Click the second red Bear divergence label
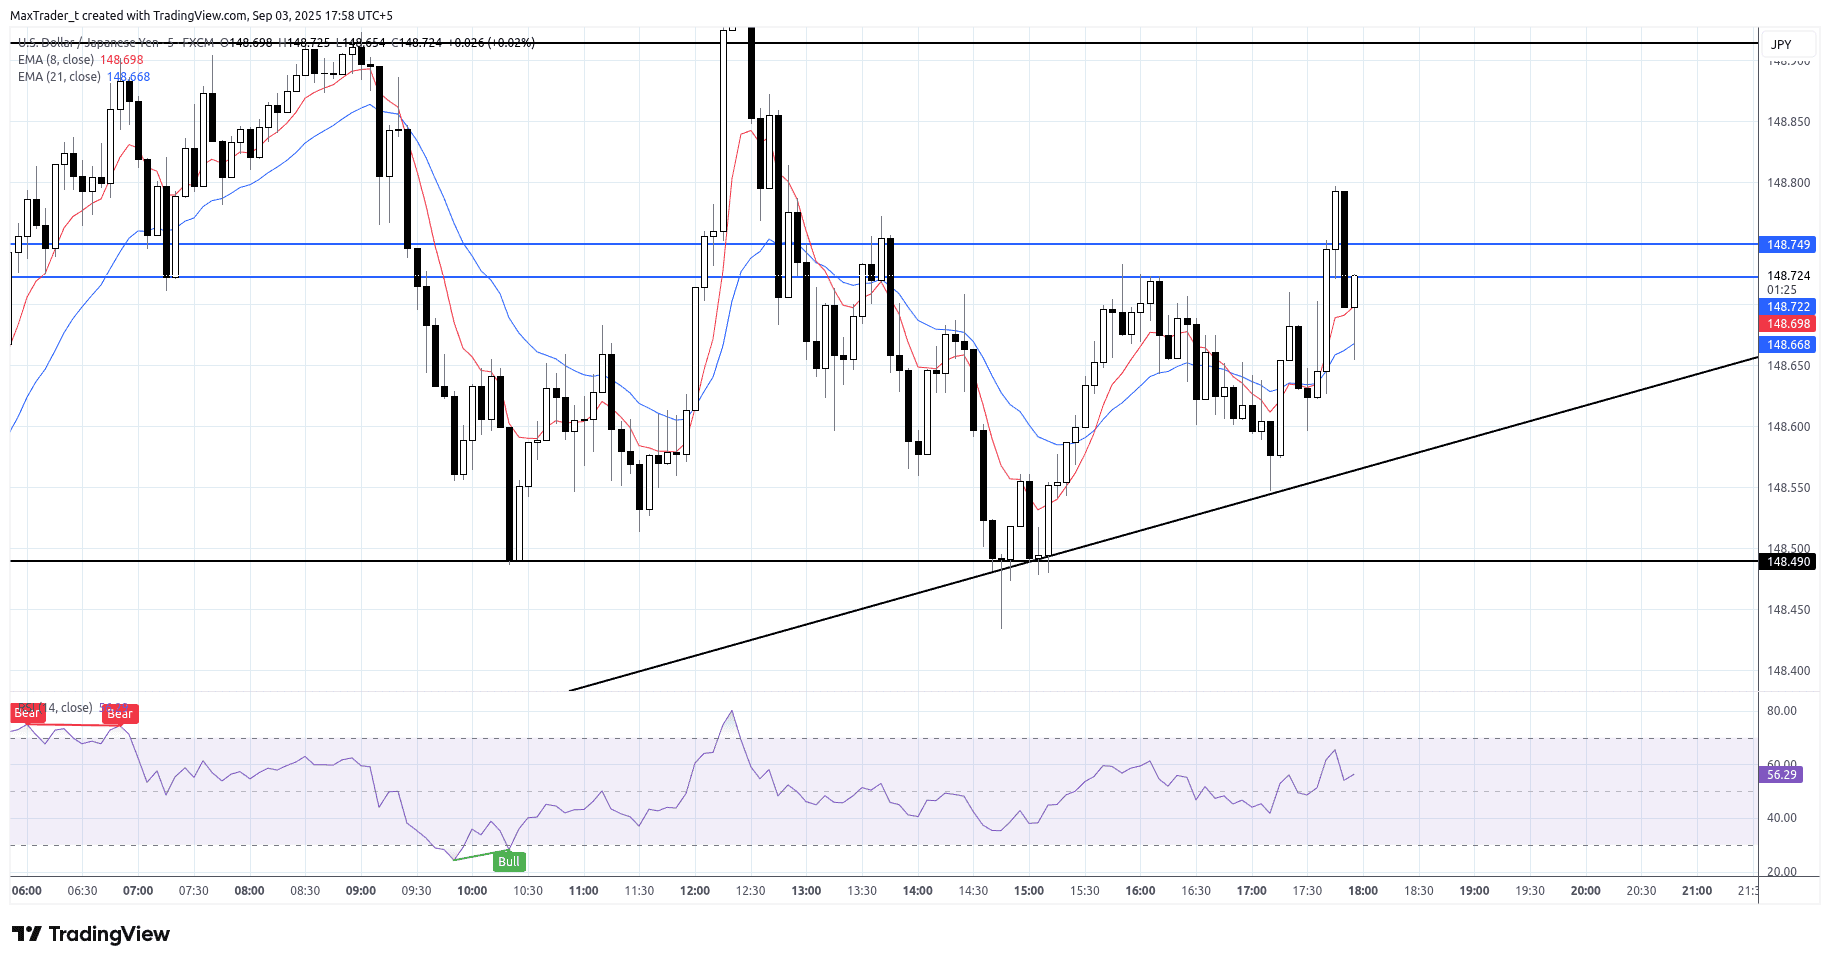This screenshot has width=1830, height=964. (120, 714)
